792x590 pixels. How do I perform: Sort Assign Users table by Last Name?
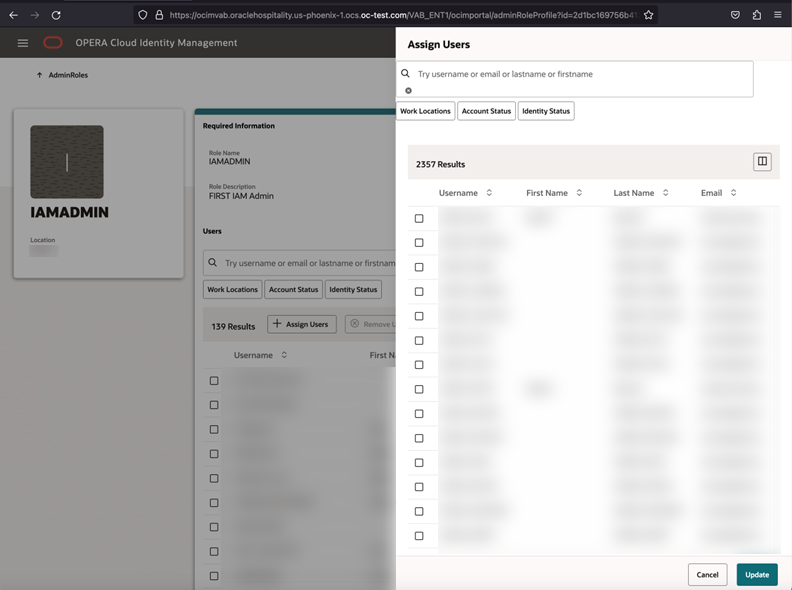point(666,193)
